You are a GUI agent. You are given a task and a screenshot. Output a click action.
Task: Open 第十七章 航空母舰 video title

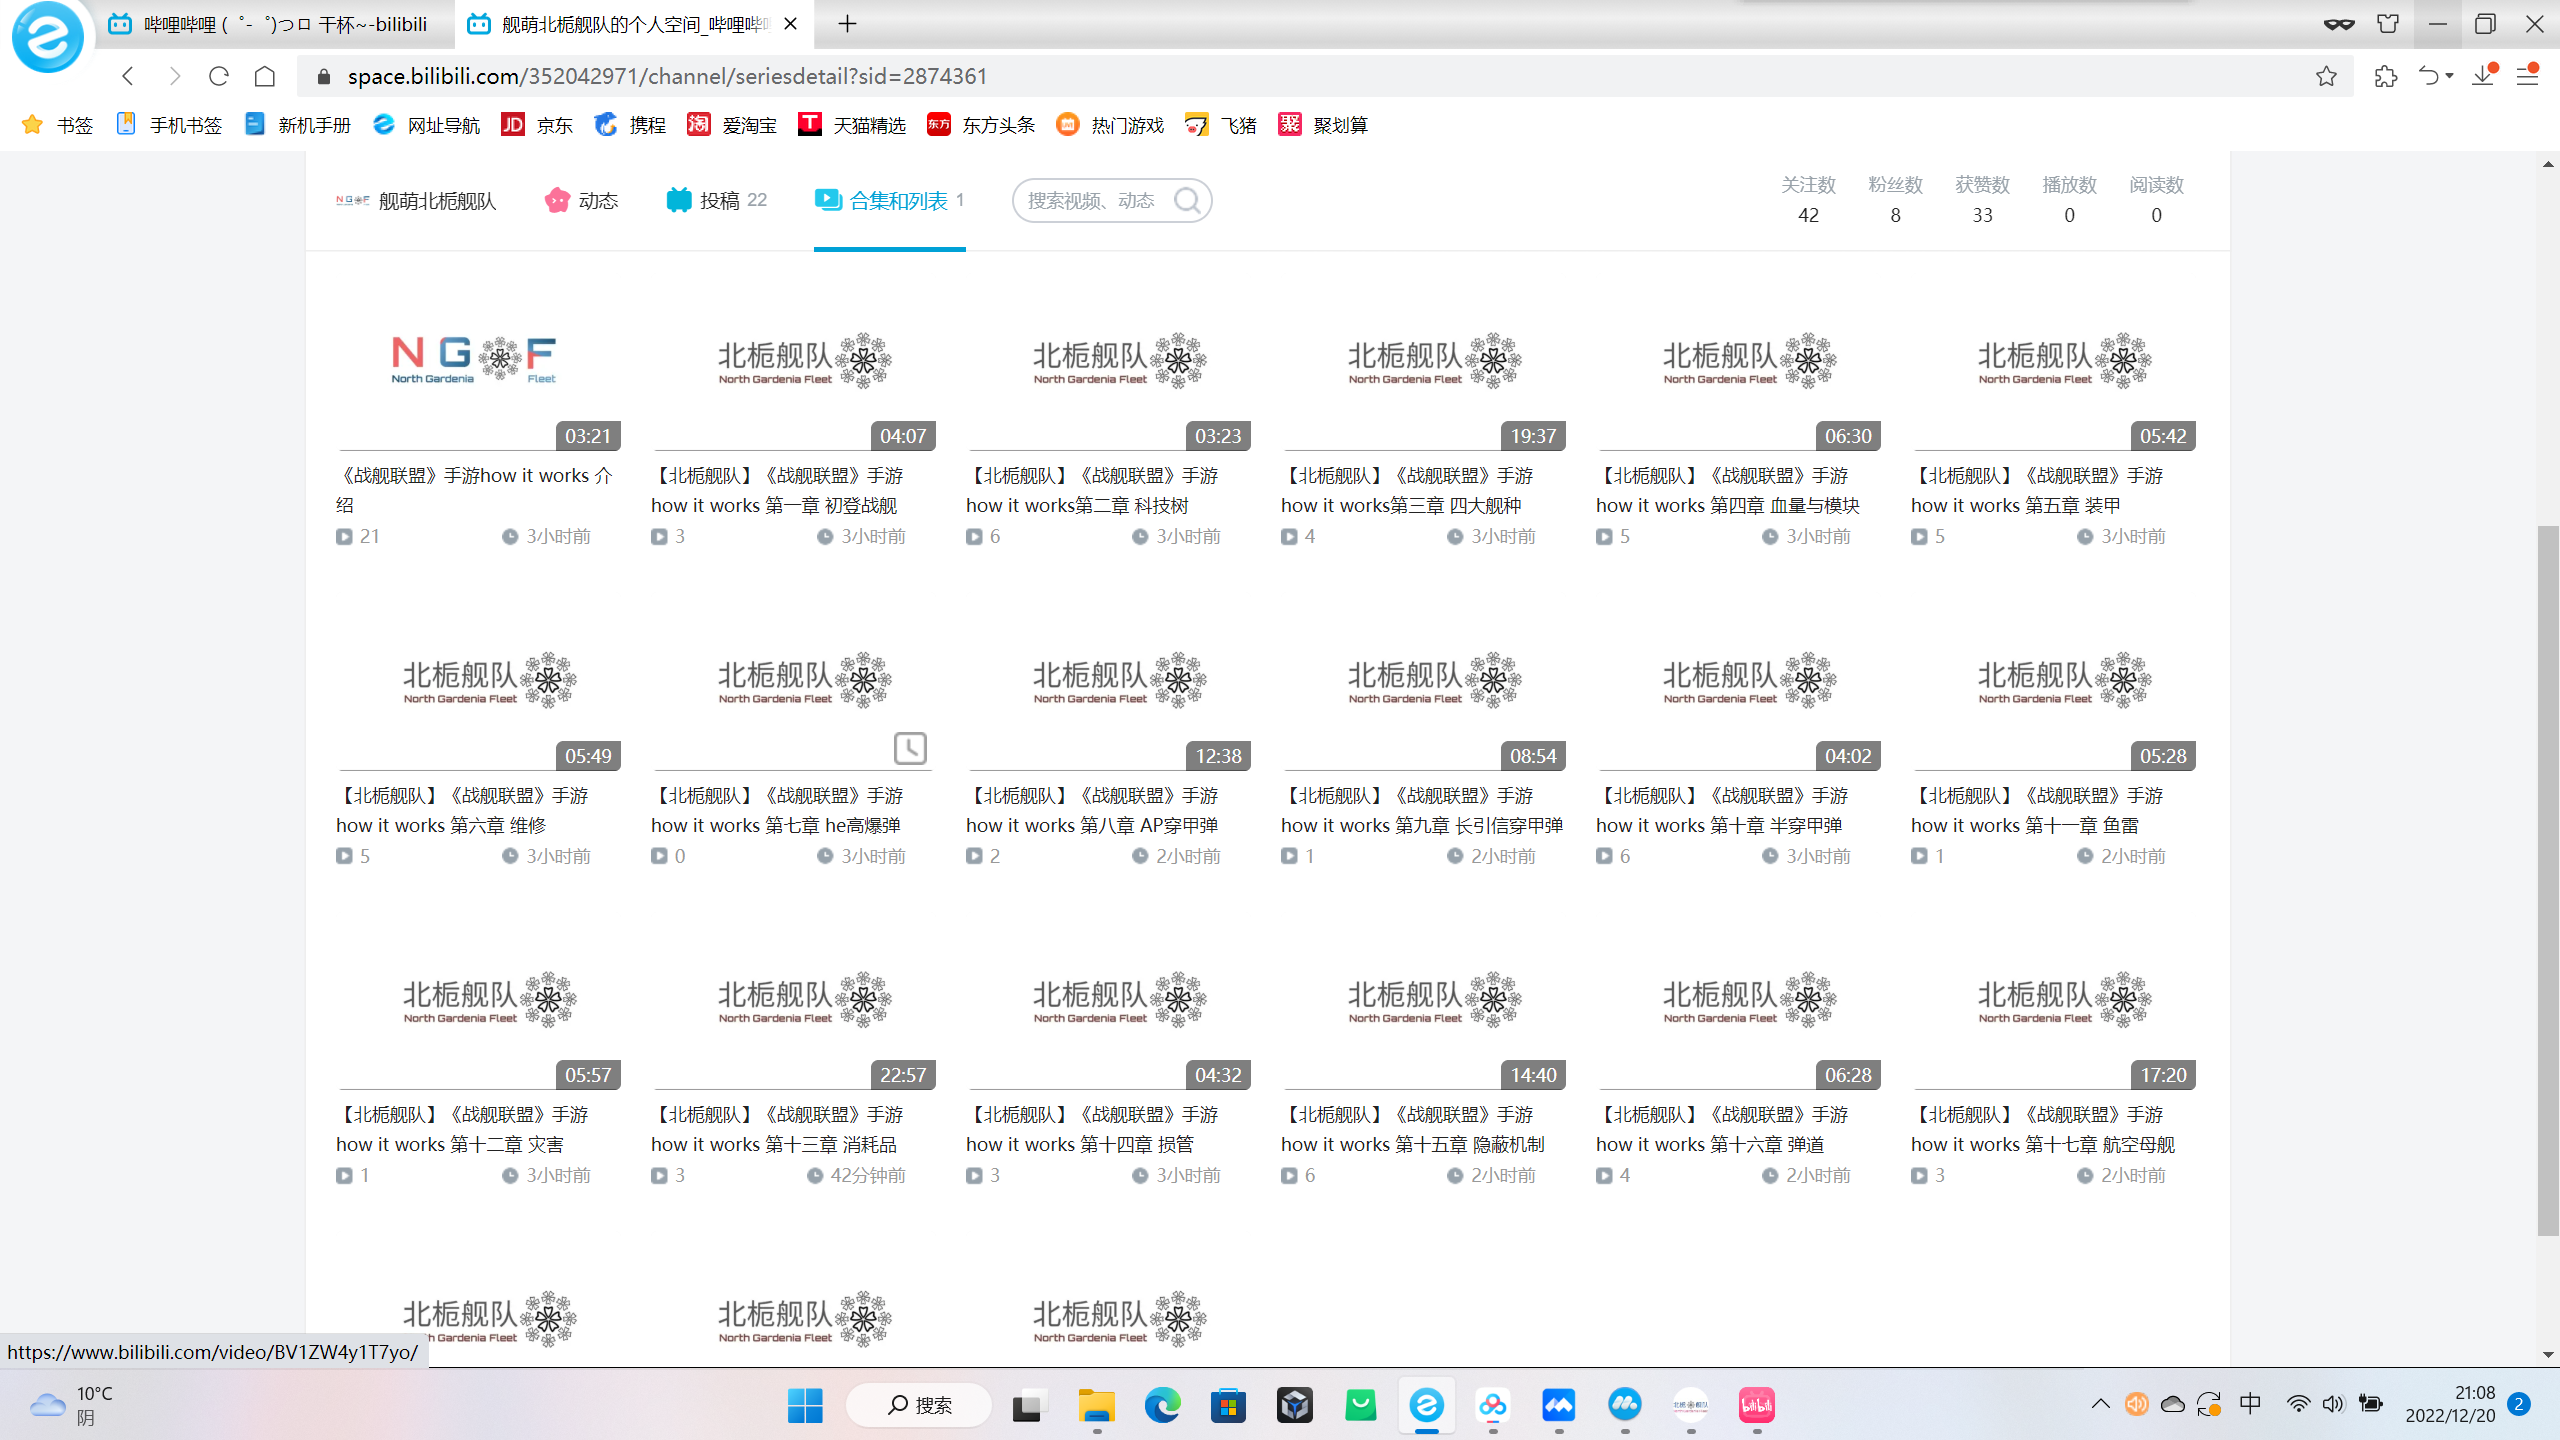point(2043,1129)
